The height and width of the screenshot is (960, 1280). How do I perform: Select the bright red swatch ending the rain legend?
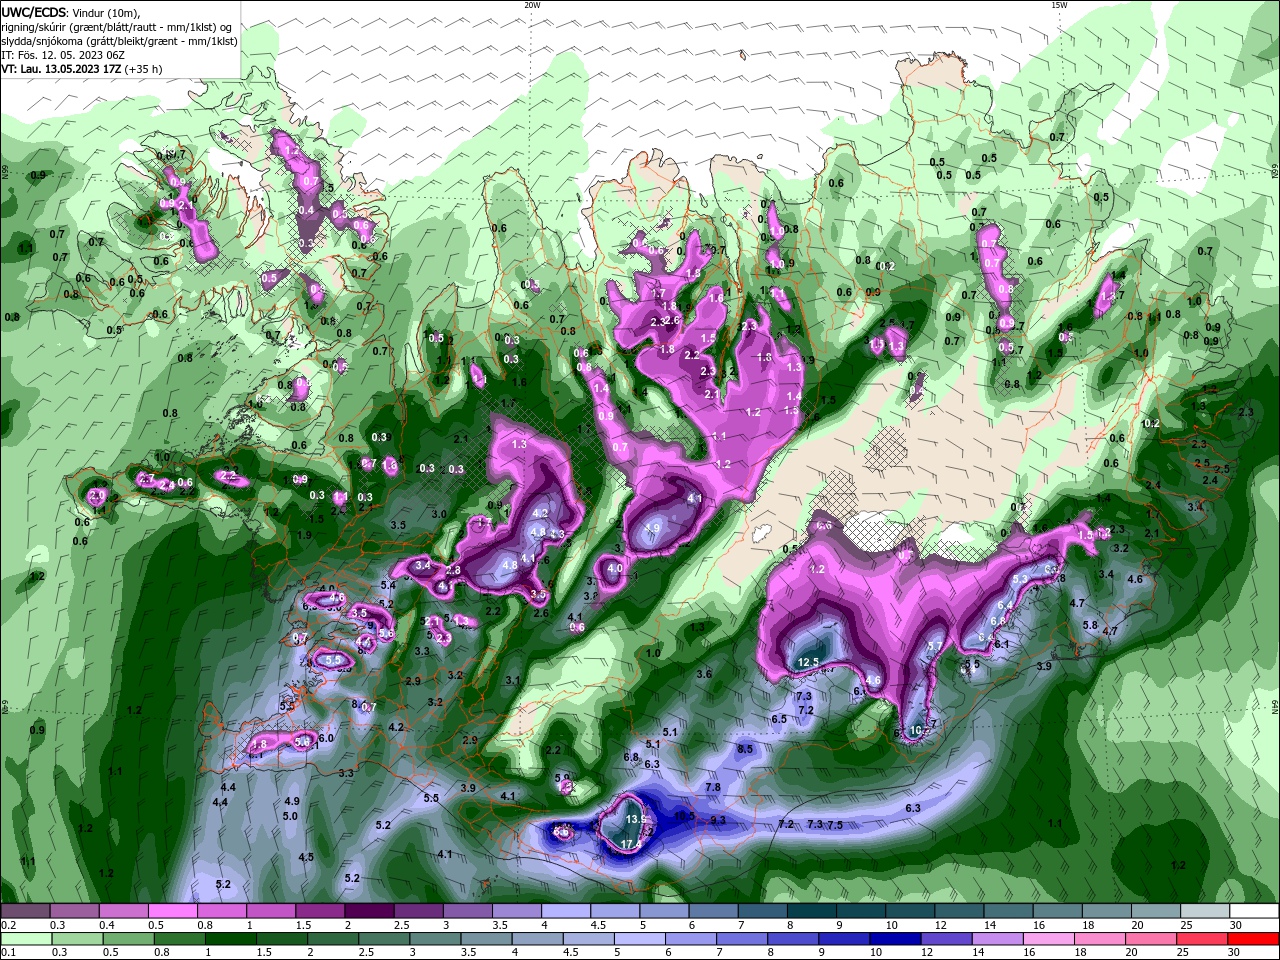coord(1253,939)
